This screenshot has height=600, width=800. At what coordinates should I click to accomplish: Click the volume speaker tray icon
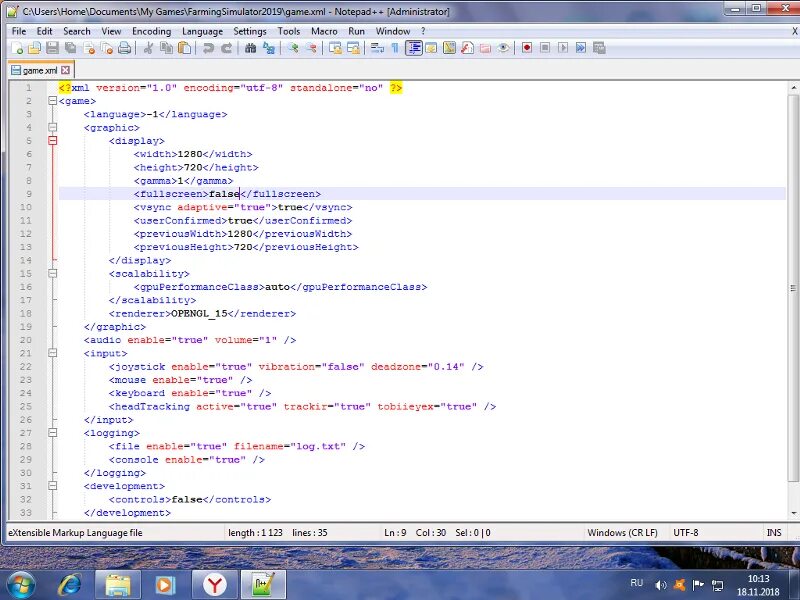(661, 585)
